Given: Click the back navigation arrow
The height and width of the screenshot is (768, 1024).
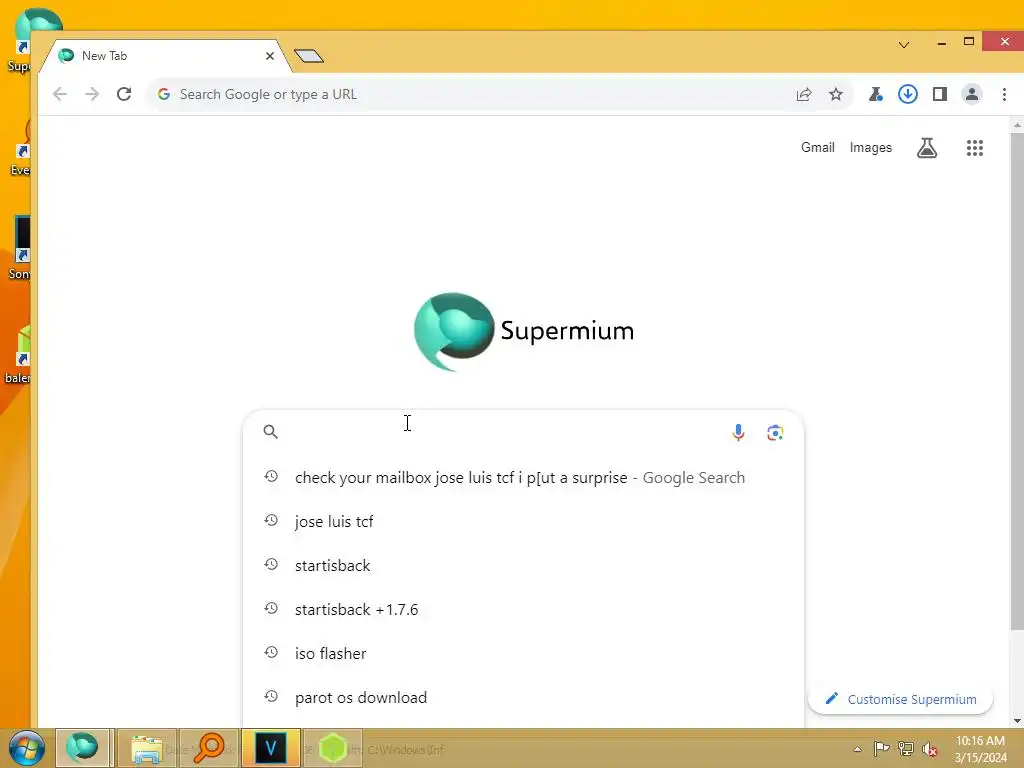Looking at the screenshot, I should click(60, 94).
